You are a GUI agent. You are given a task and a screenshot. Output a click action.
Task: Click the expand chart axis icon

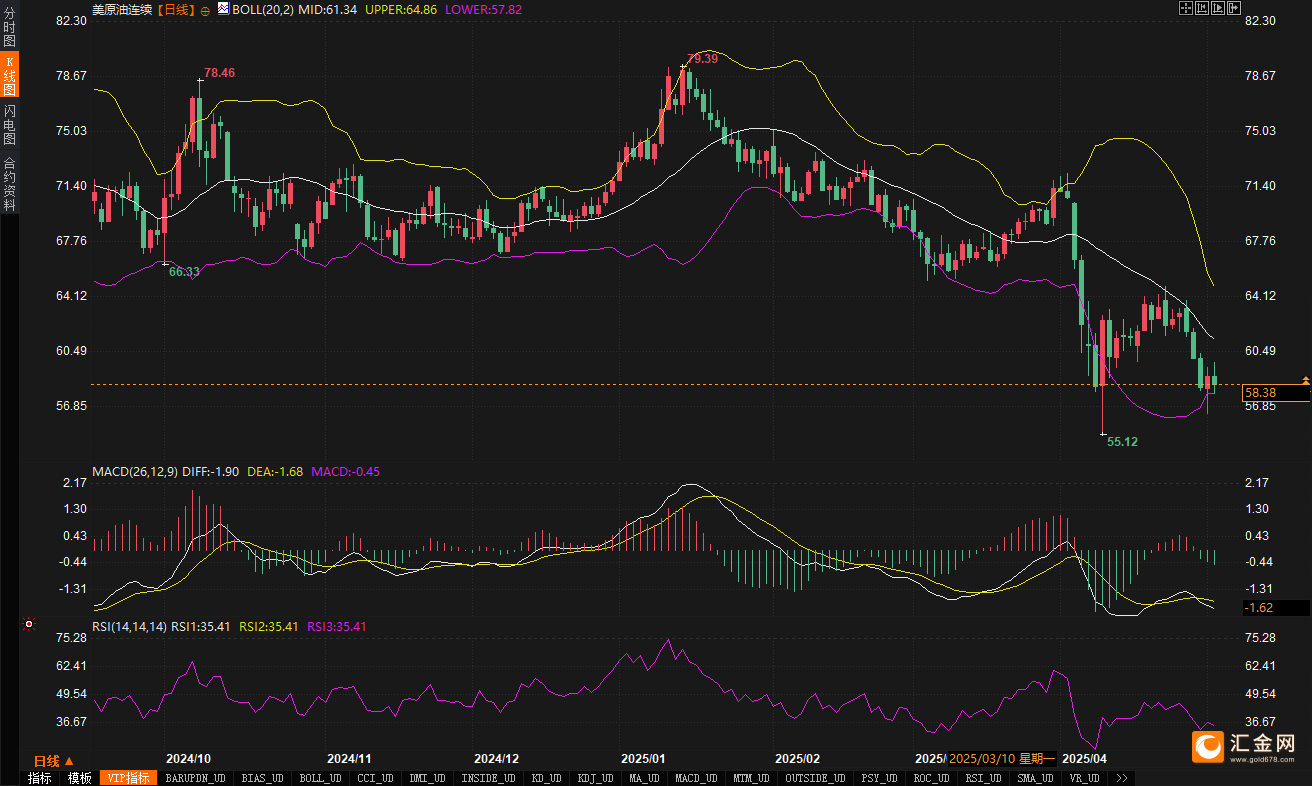1217,9
